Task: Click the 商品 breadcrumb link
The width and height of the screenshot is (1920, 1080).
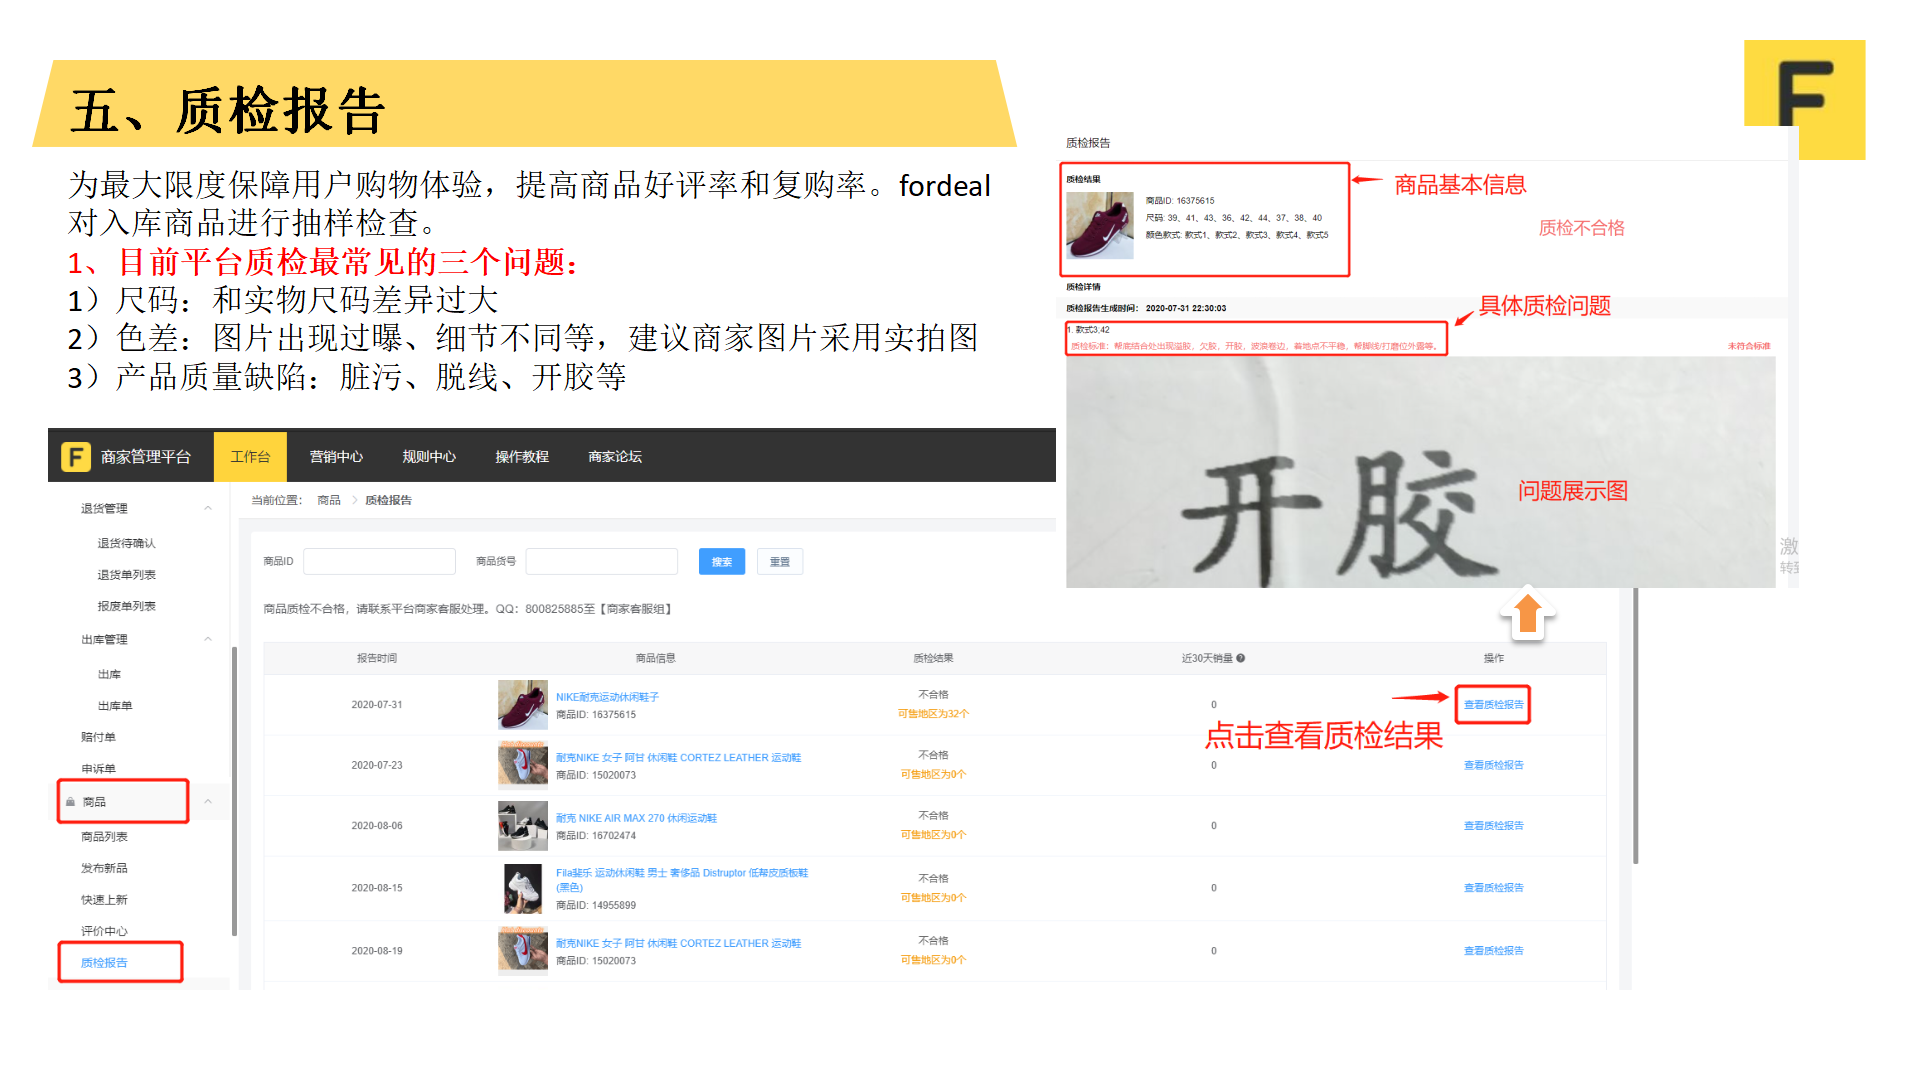Action: (329, 500)
